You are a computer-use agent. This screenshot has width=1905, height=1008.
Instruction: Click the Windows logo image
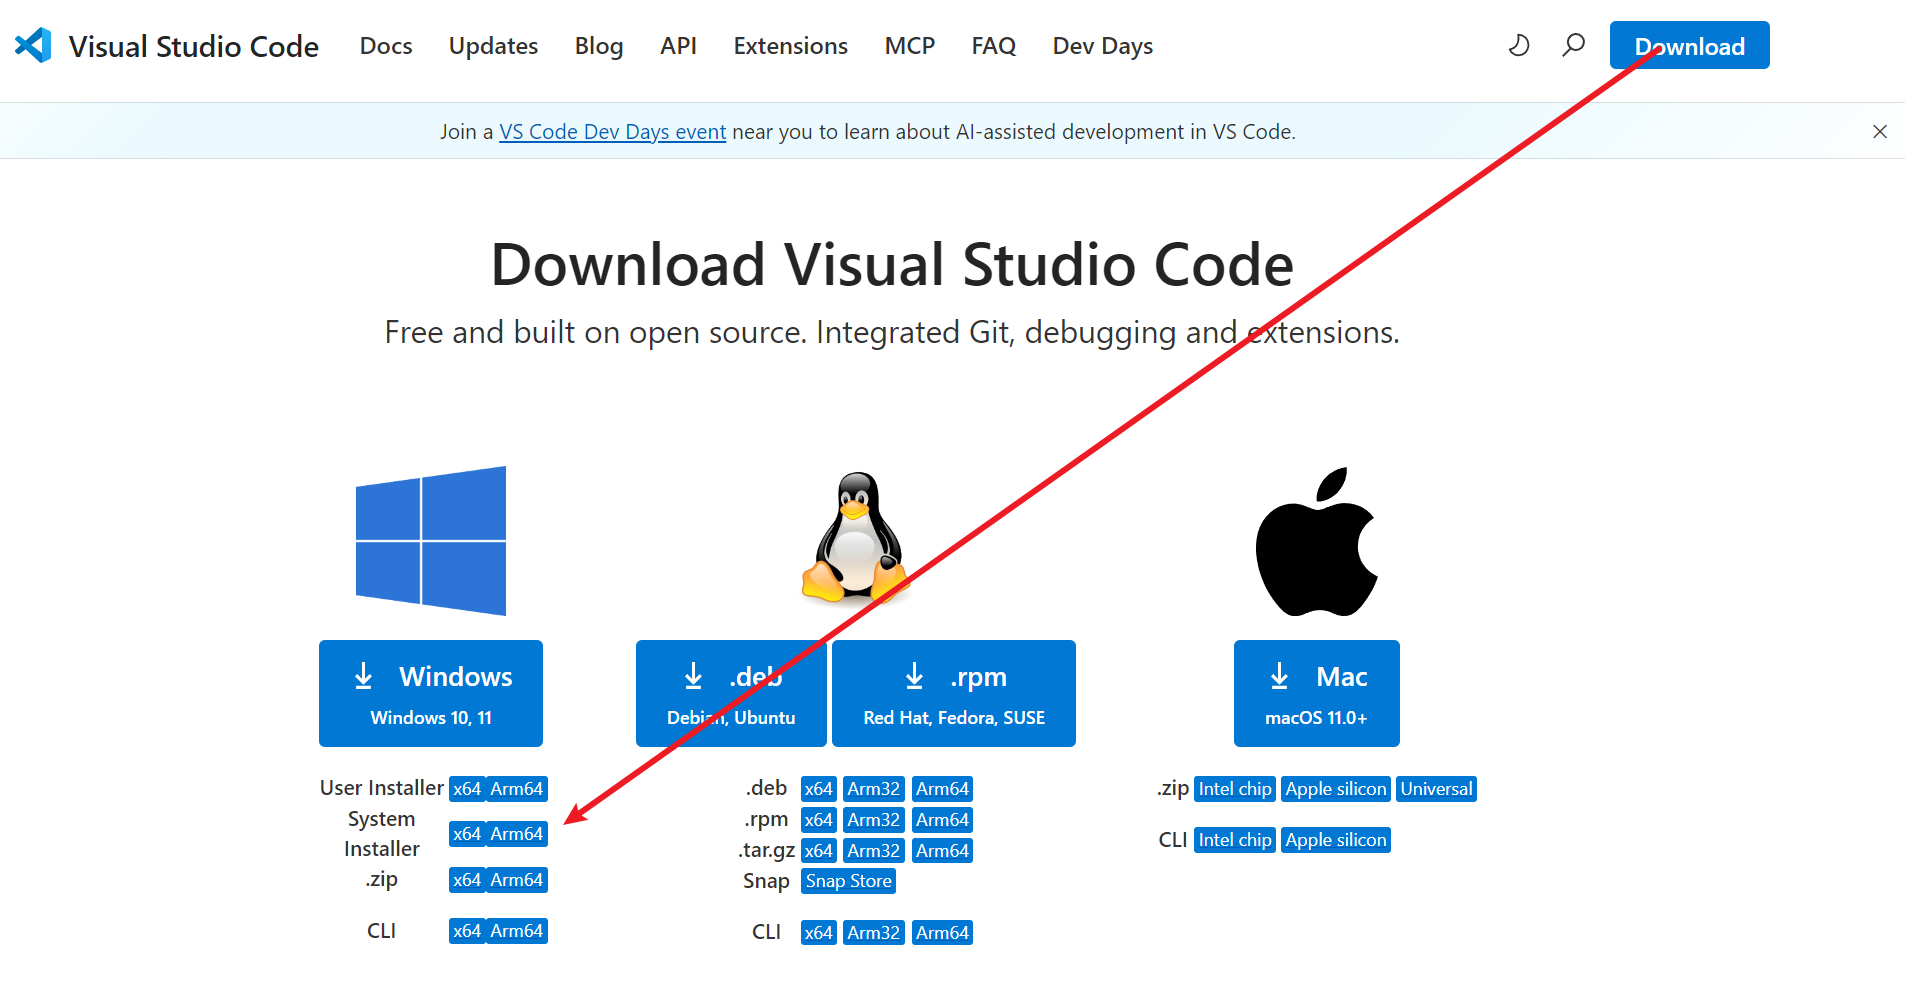431,541
